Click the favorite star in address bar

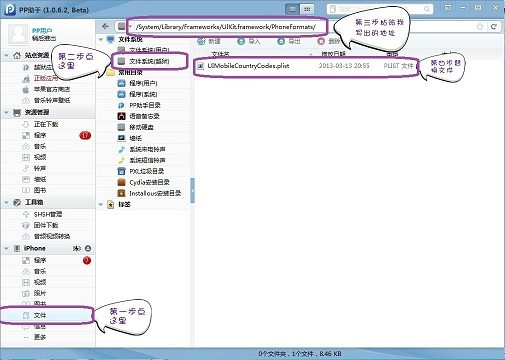pos(480,26)
